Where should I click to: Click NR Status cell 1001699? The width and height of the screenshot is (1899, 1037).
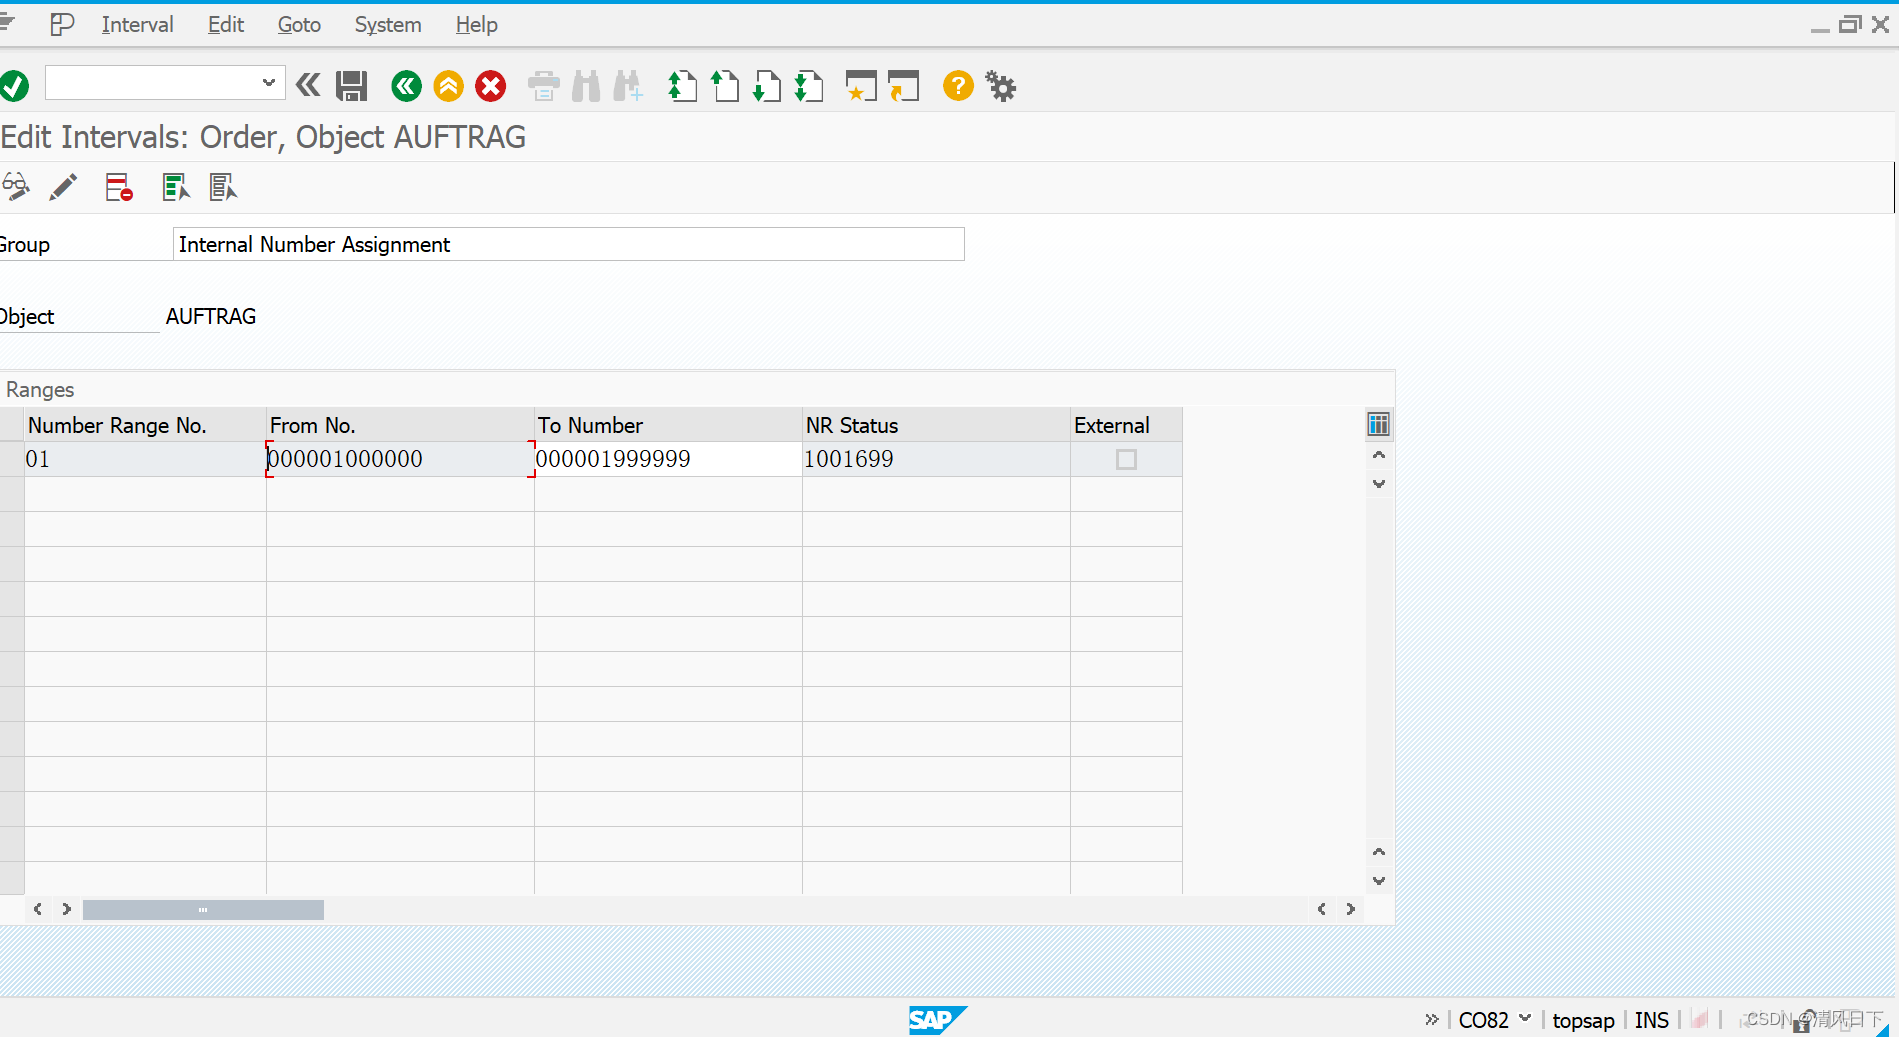point(936,459)
